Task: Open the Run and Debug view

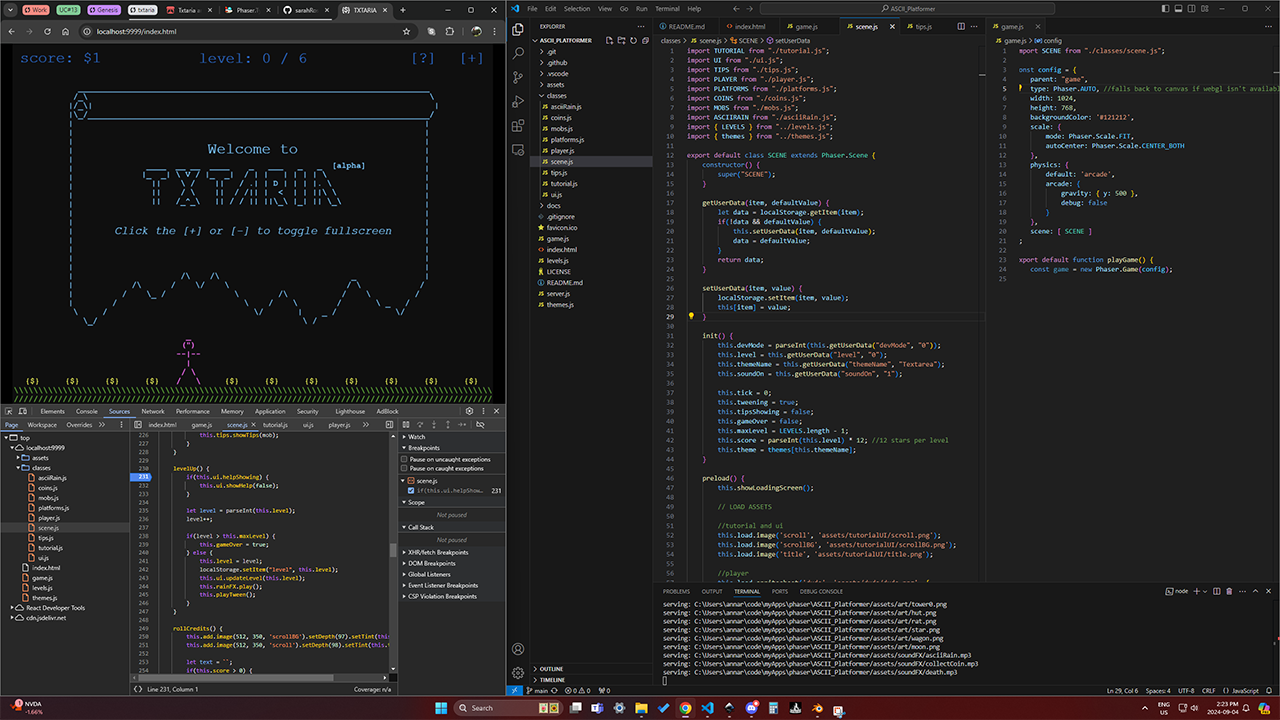Action: [518, 101]
